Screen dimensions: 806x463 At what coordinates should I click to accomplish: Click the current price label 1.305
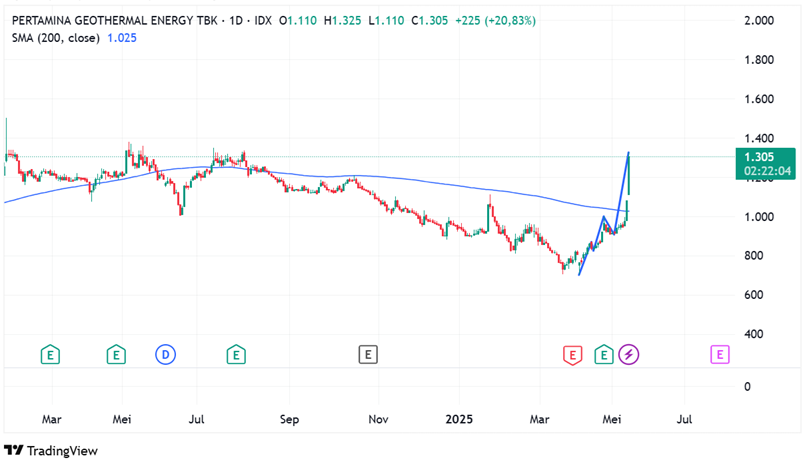pyautogui.click(x=765, y=163)
